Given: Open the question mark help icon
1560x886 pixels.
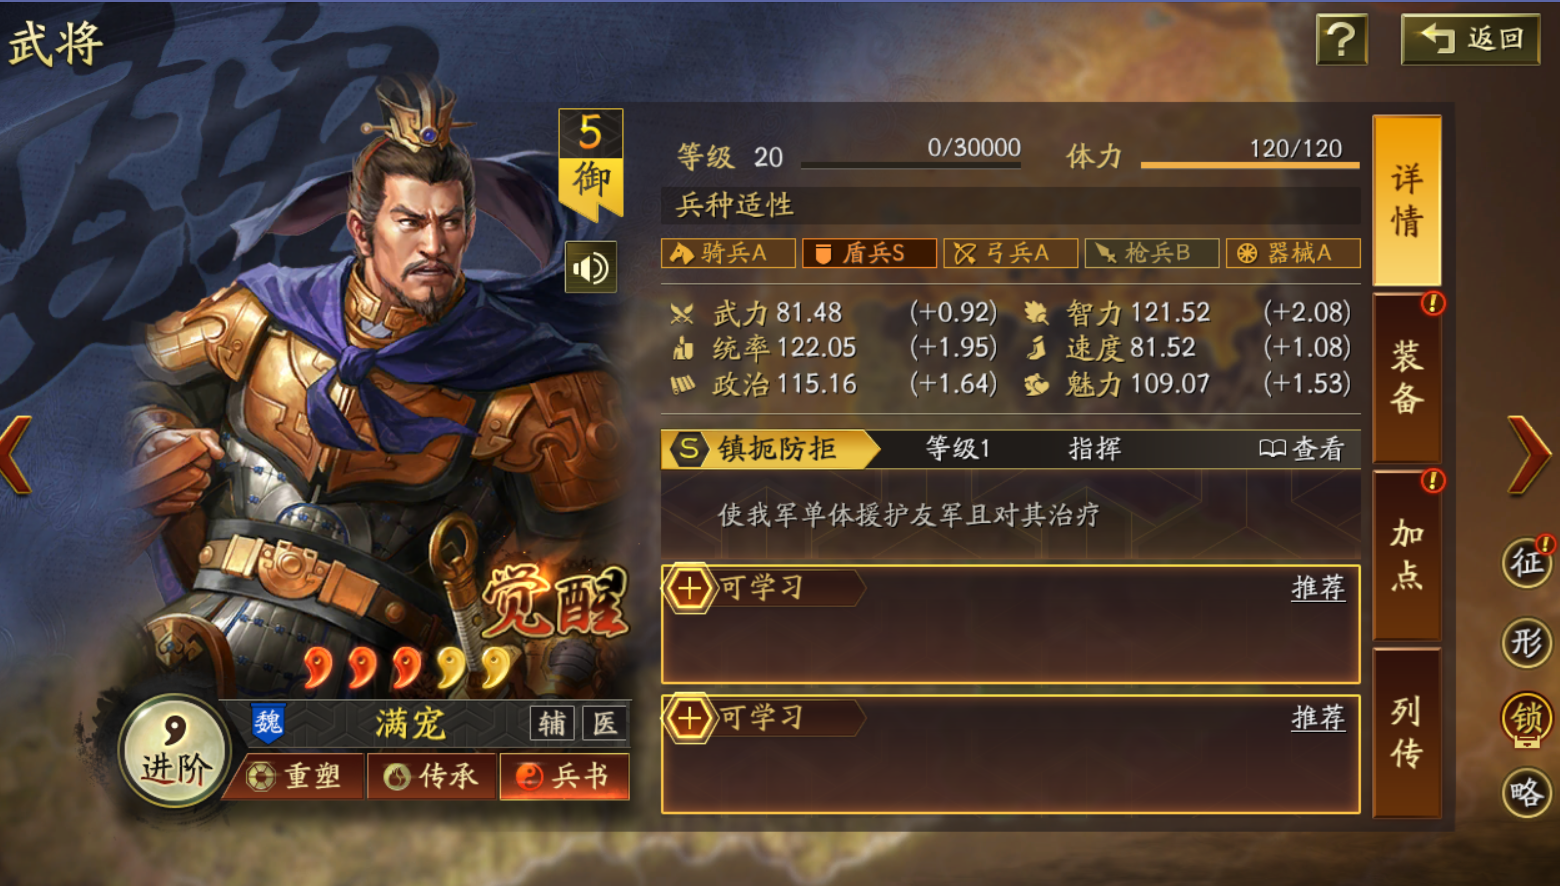Looking at the screenshot, I should click(1341, 40).
